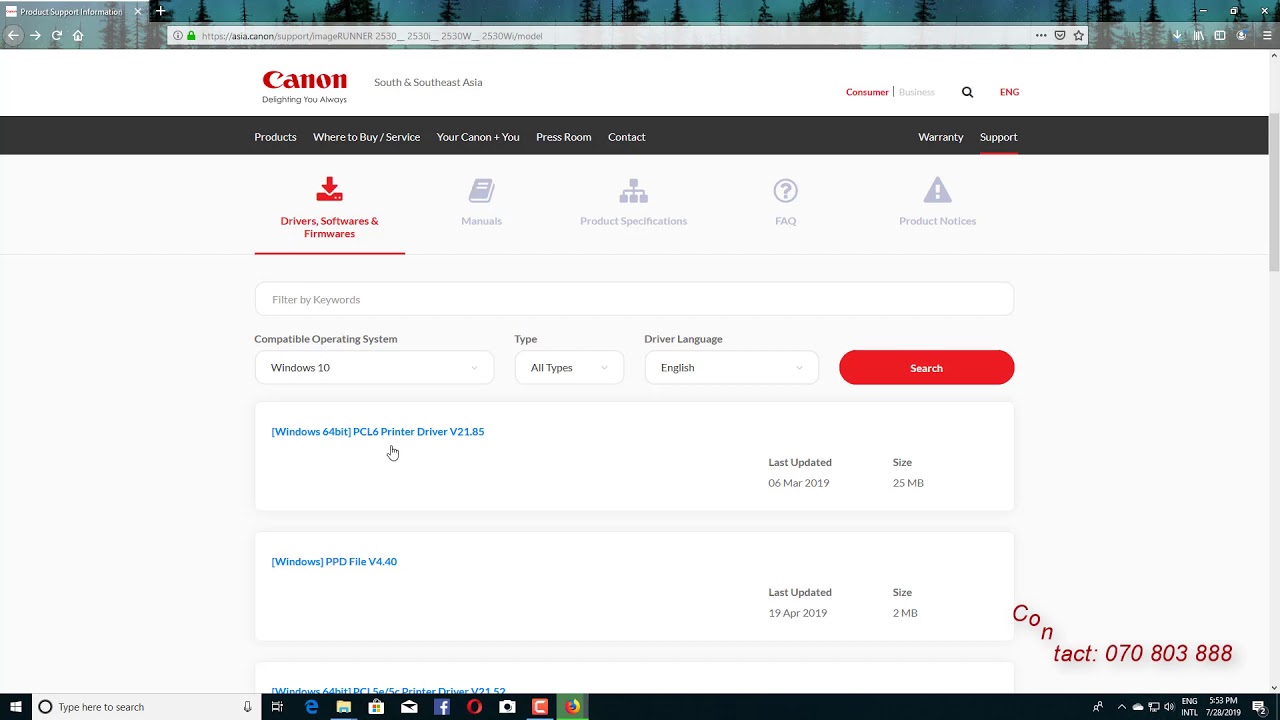Launch Microsoft Edge from taskbar
Screen dimensions: 1280x720
[311, 707]
